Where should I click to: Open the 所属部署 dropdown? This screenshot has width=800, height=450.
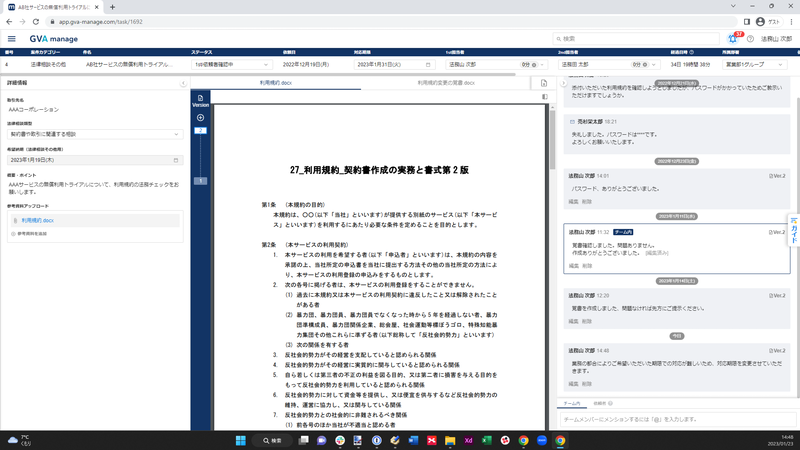pos(790,64)
